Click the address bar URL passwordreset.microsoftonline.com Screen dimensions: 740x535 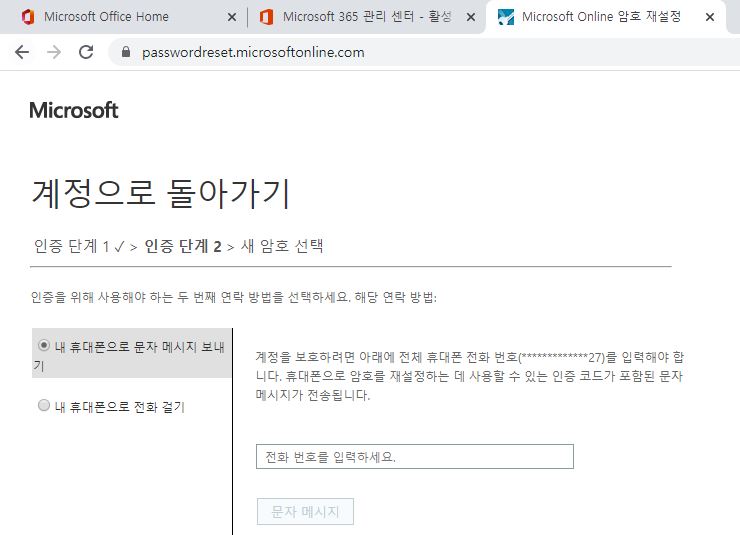pyautogui.click(x=253, y=52)
